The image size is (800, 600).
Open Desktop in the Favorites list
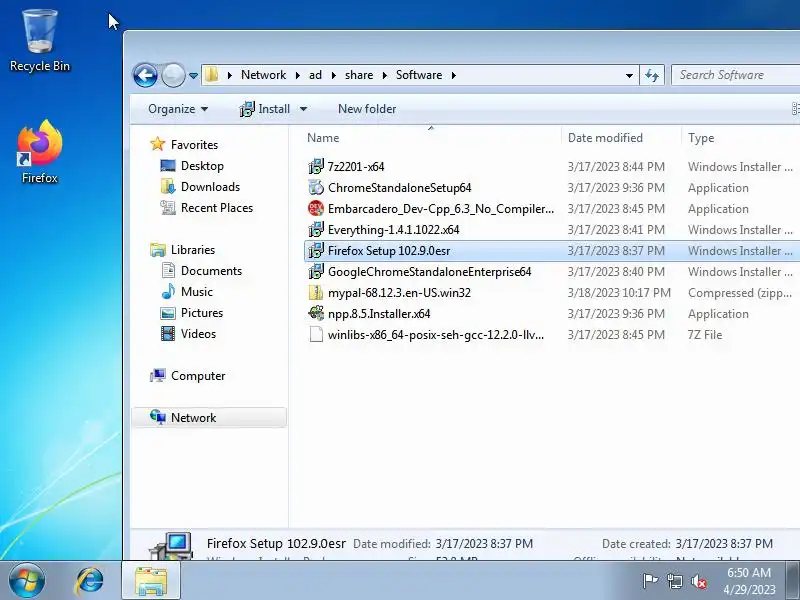tap(202, 166)
